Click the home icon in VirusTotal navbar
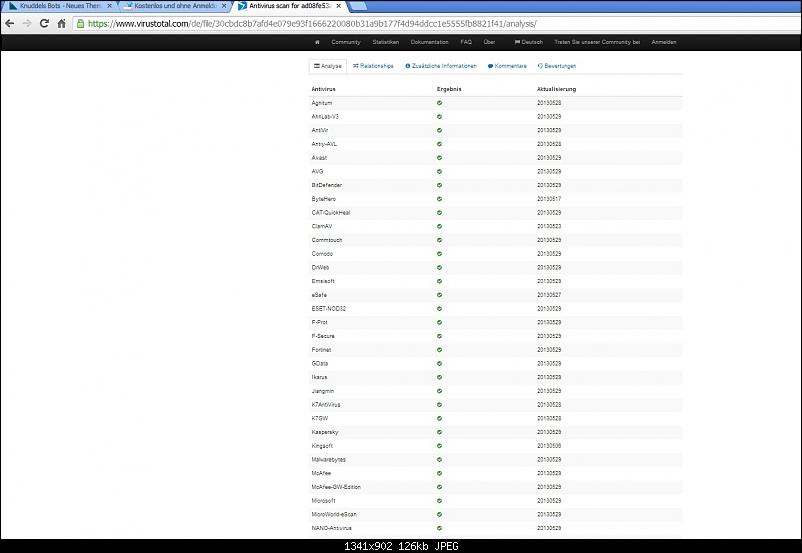The image size is (802, 553). pos(317,42)
